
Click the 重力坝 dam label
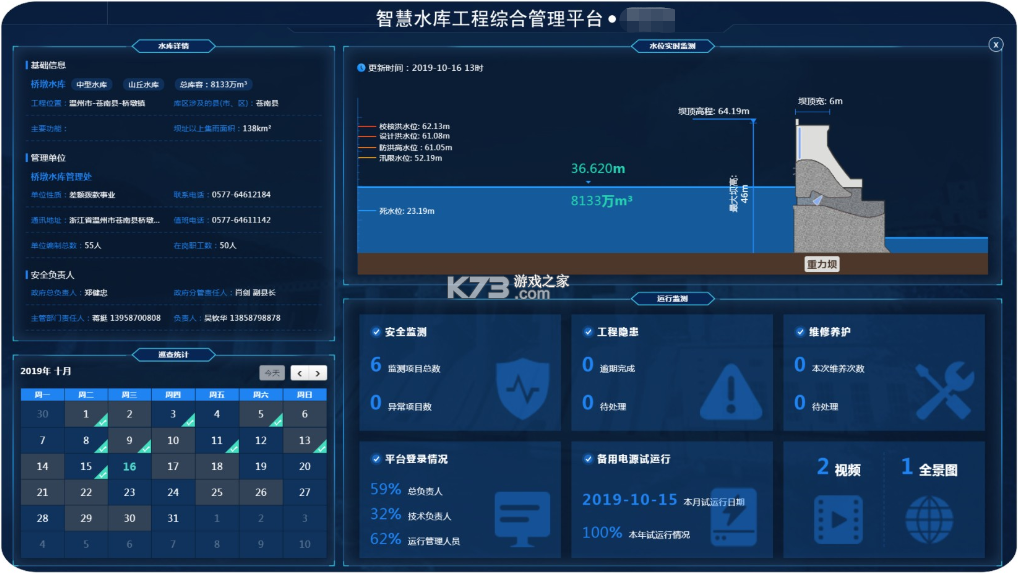tap(822, 264)
